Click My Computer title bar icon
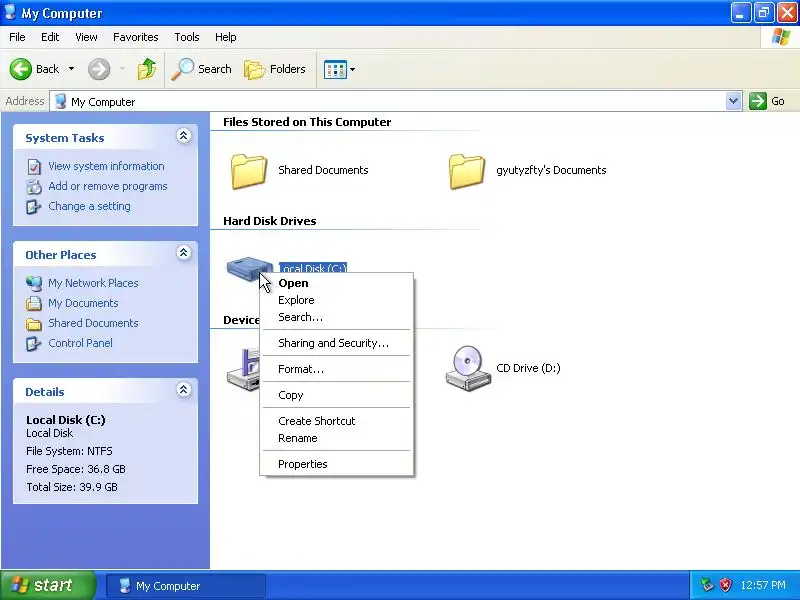This screenshot has height=600, width=800. pos(10,12)
